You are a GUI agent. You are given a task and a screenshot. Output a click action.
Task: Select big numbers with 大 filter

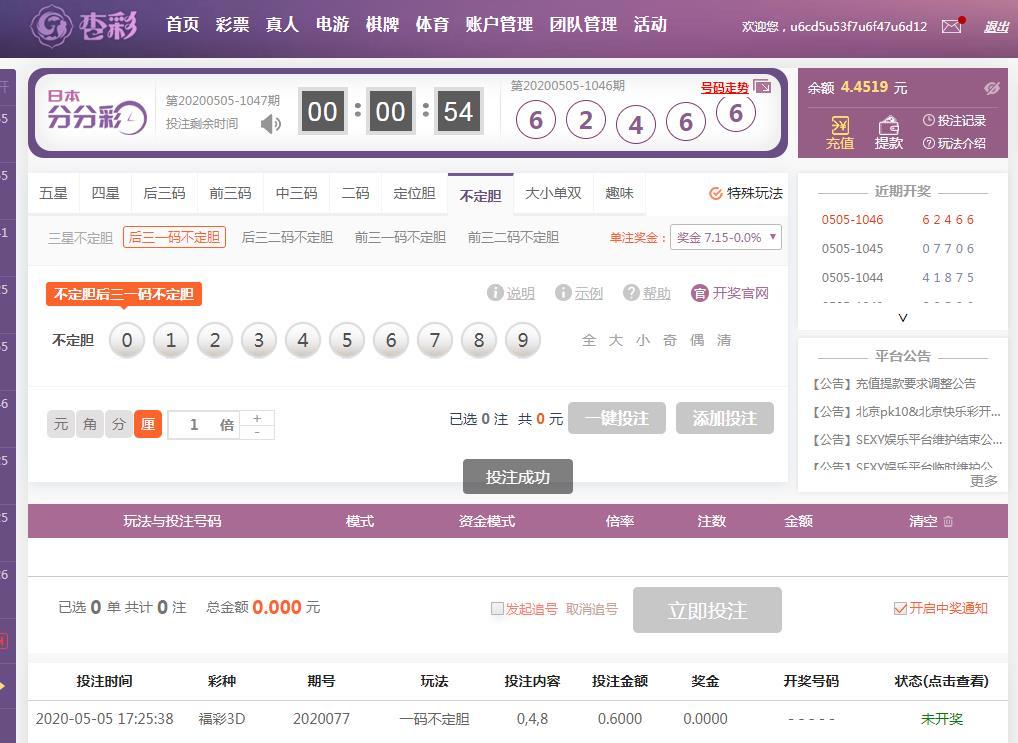pyautogui.click(x=615, y=340)
